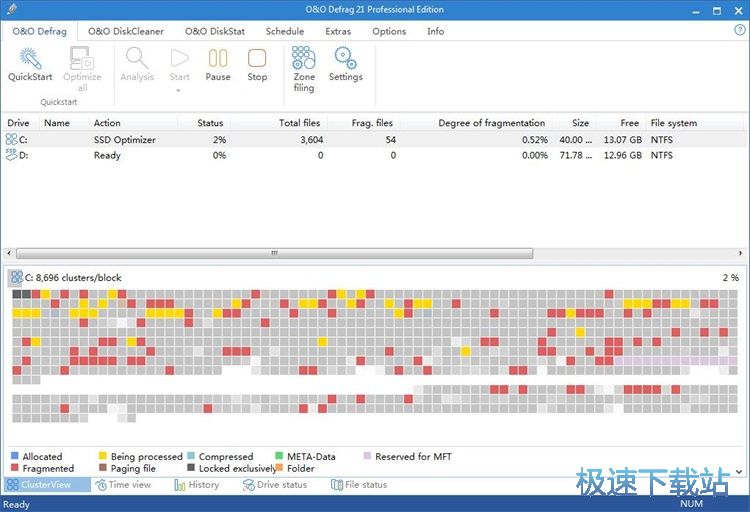750x512 pixels.
Task: Open the O&O DiskStat tab
Action: (x=215, y=31)
